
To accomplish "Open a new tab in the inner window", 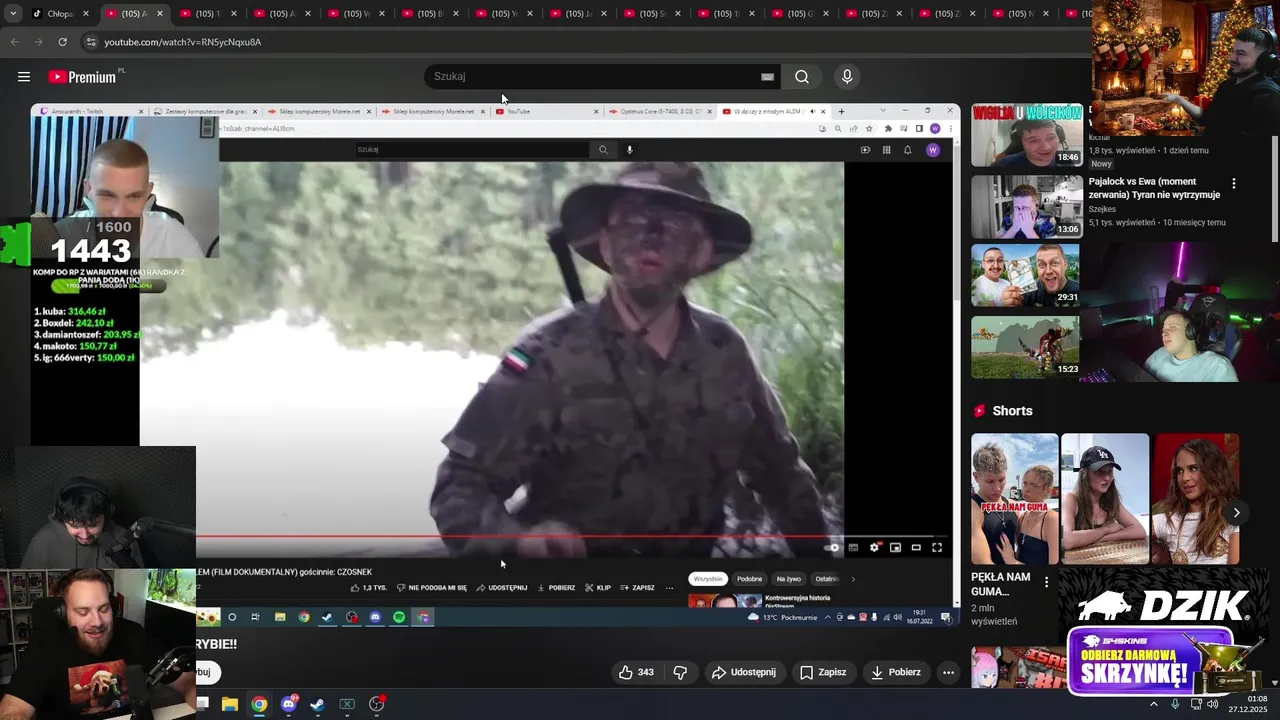I will pos(841,111).
